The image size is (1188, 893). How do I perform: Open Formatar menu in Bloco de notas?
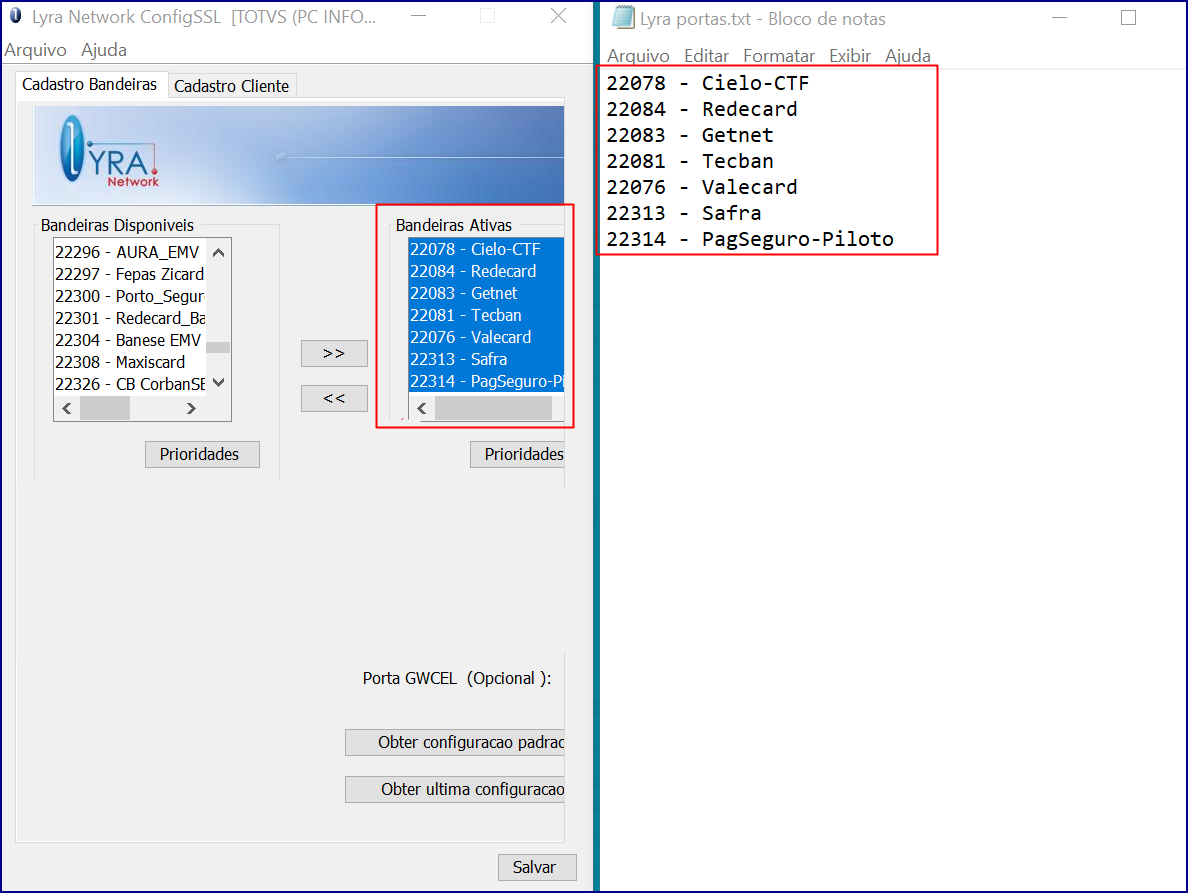click(x=779, y=56)
